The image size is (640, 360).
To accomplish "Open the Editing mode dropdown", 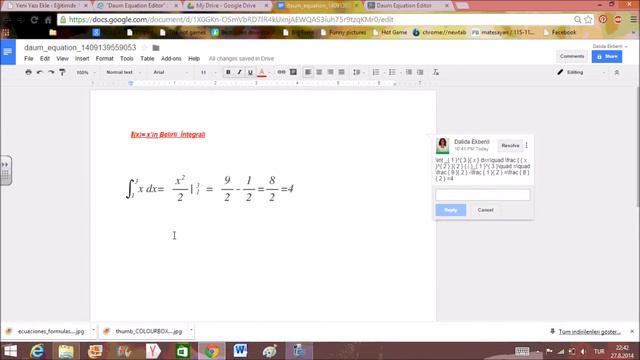I will (x=581, y=72).
